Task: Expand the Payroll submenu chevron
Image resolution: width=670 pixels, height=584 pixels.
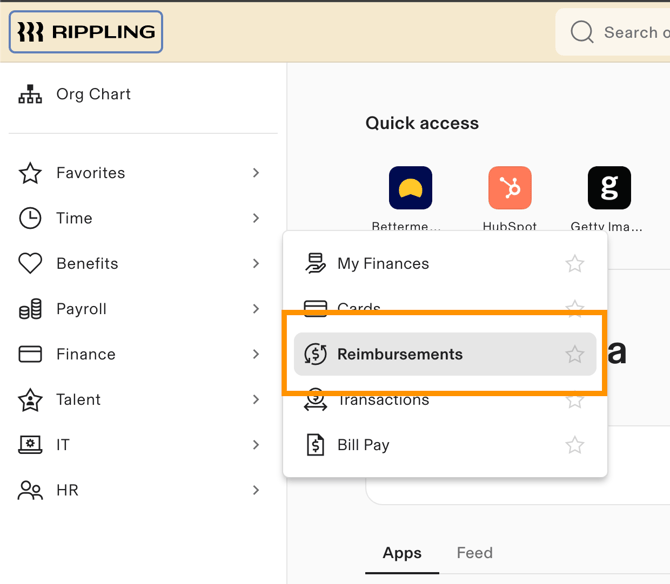Action: click(256, 309)
